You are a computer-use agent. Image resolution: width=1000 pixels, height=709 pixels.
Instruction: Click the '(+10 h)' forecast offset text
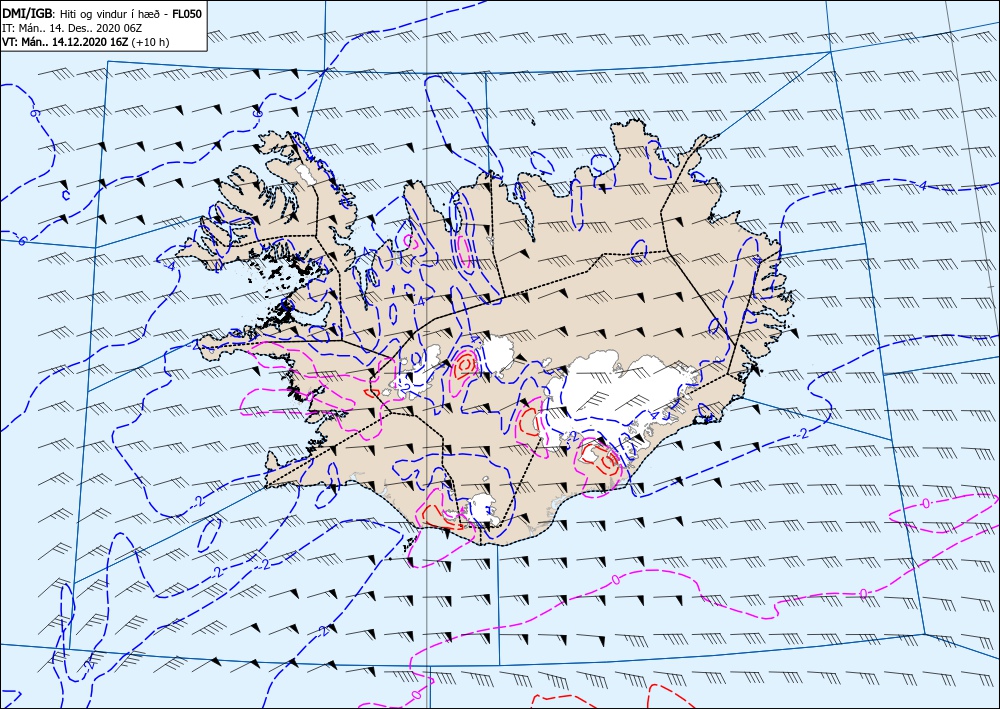tap(151, 42)
